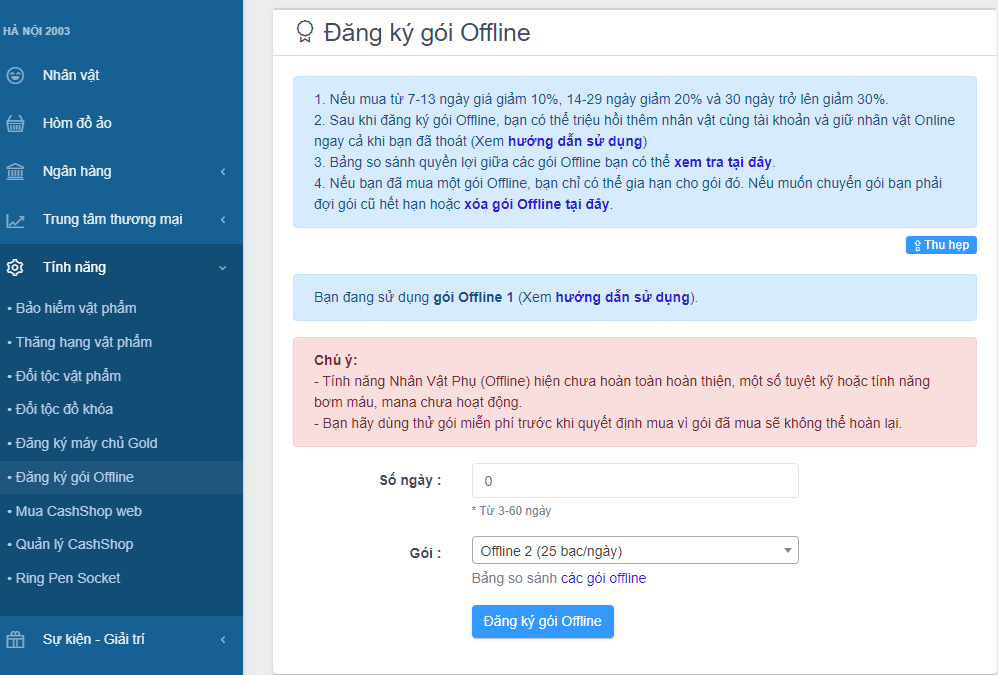Click the Ngân hàng bank building icon
The image size is (998, 675).
(16, 171)
